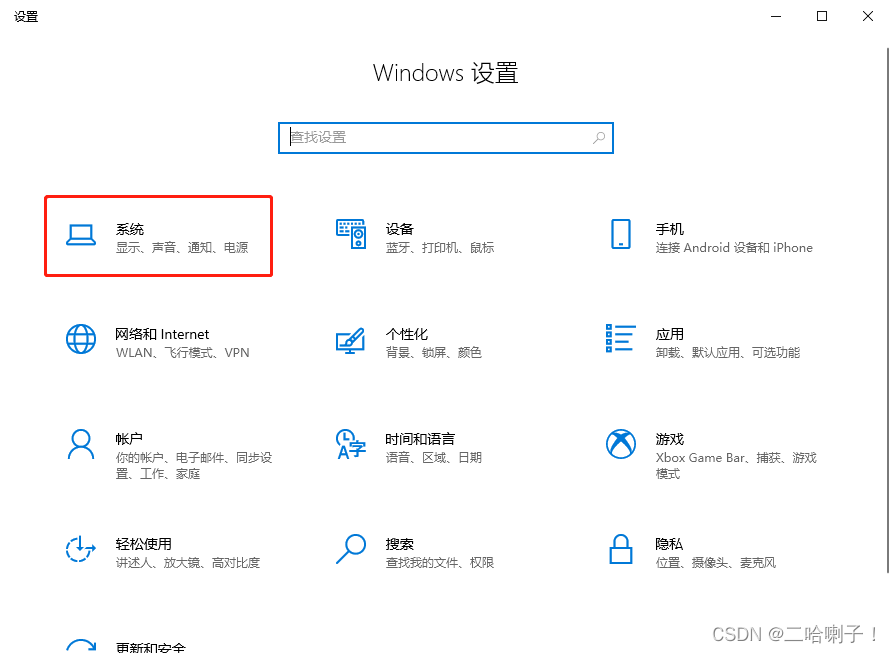Click Xbox Game Bar、捕获、游戏模式 description

[x=736, y=465]
